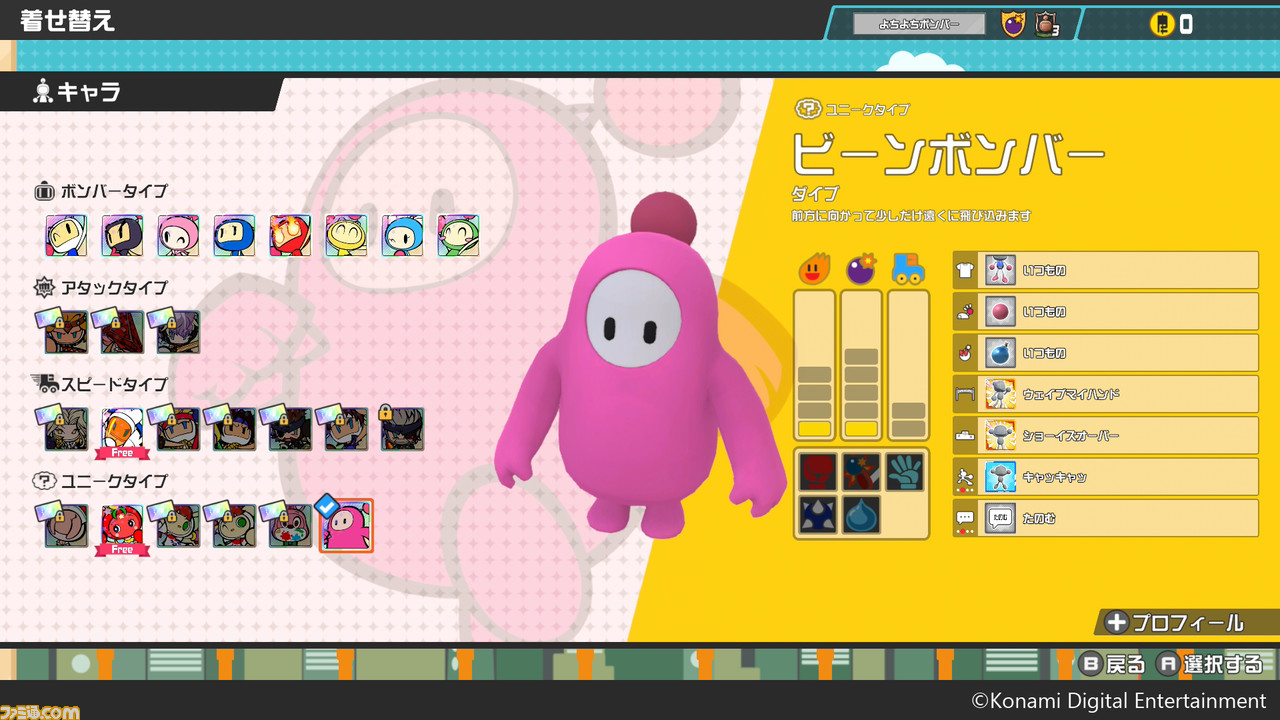Screen dimensions: 1280x720
Task: Click the ユニークタイプ section heading on left
Action: pos(101,481)
